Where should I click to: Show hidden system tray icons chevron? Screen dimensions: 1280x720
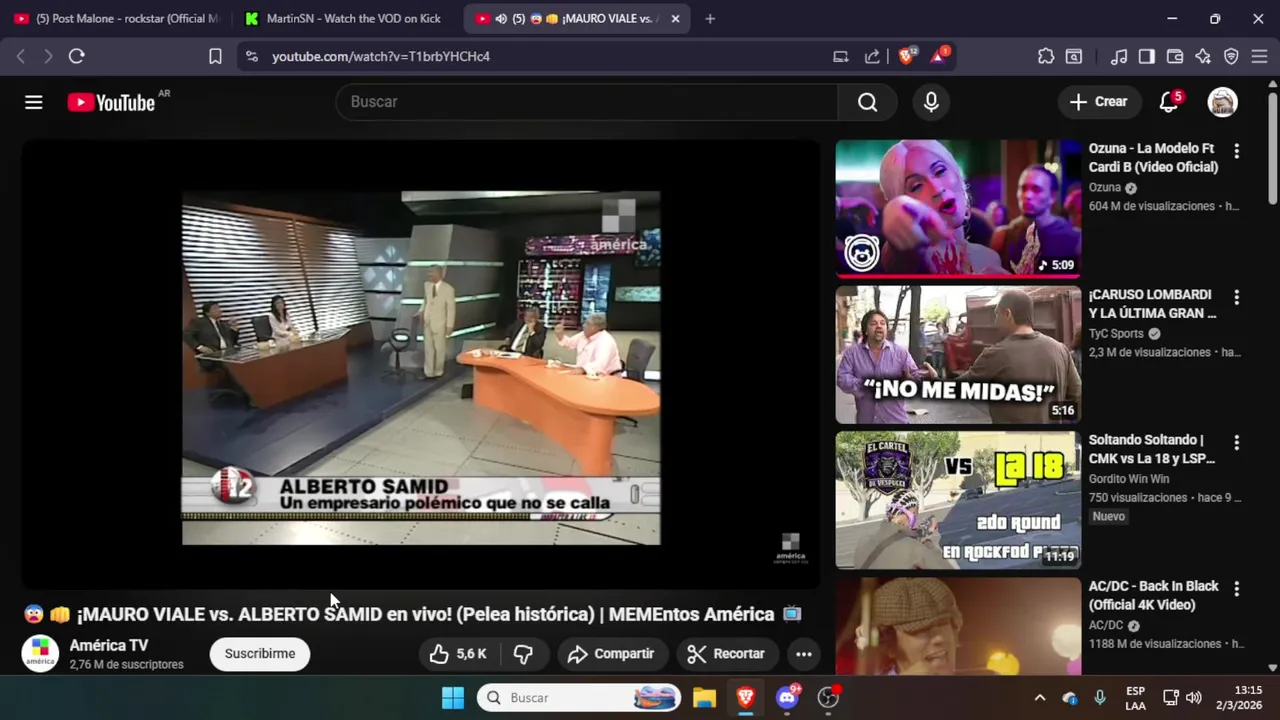click(1040, 698)
